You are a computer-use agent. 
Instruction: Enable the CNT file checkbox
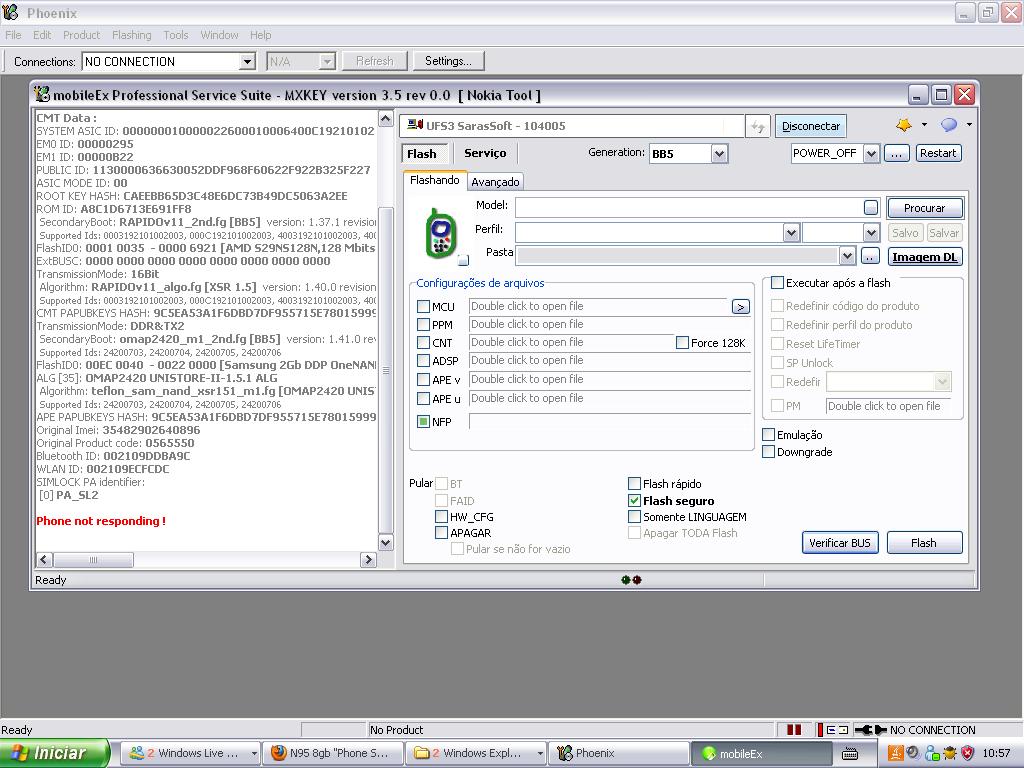[x=423, y=343]
